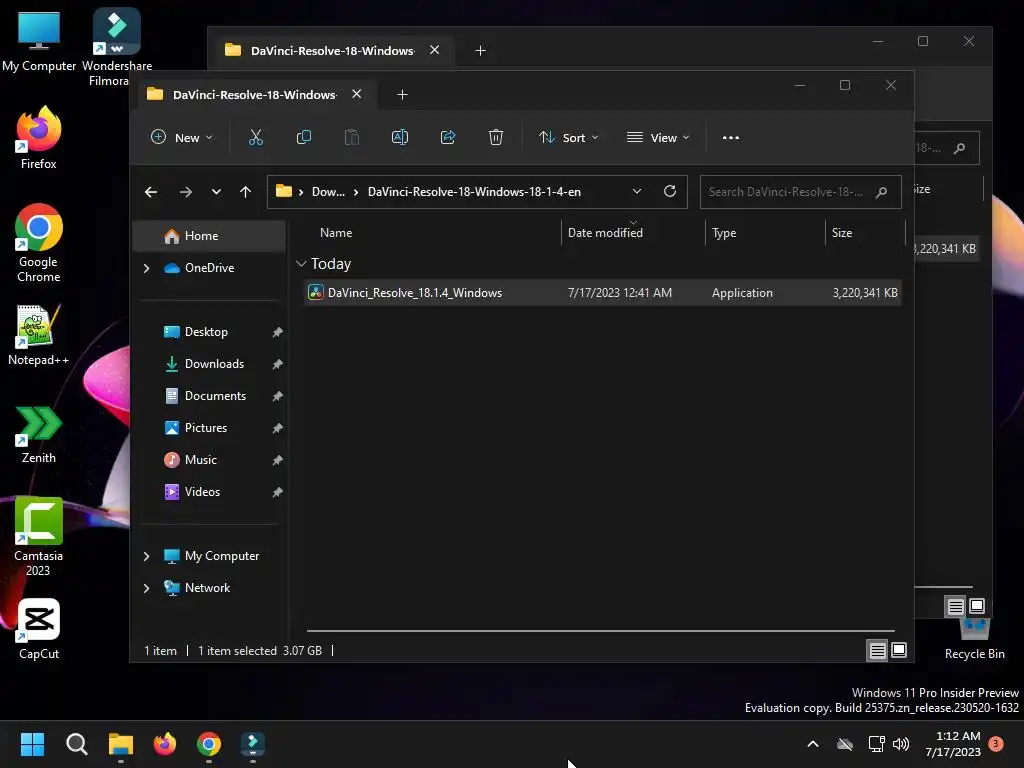Switch to large thumbnails view in status bar
The height and width of the screenshot is (768, 1024).
899,650
